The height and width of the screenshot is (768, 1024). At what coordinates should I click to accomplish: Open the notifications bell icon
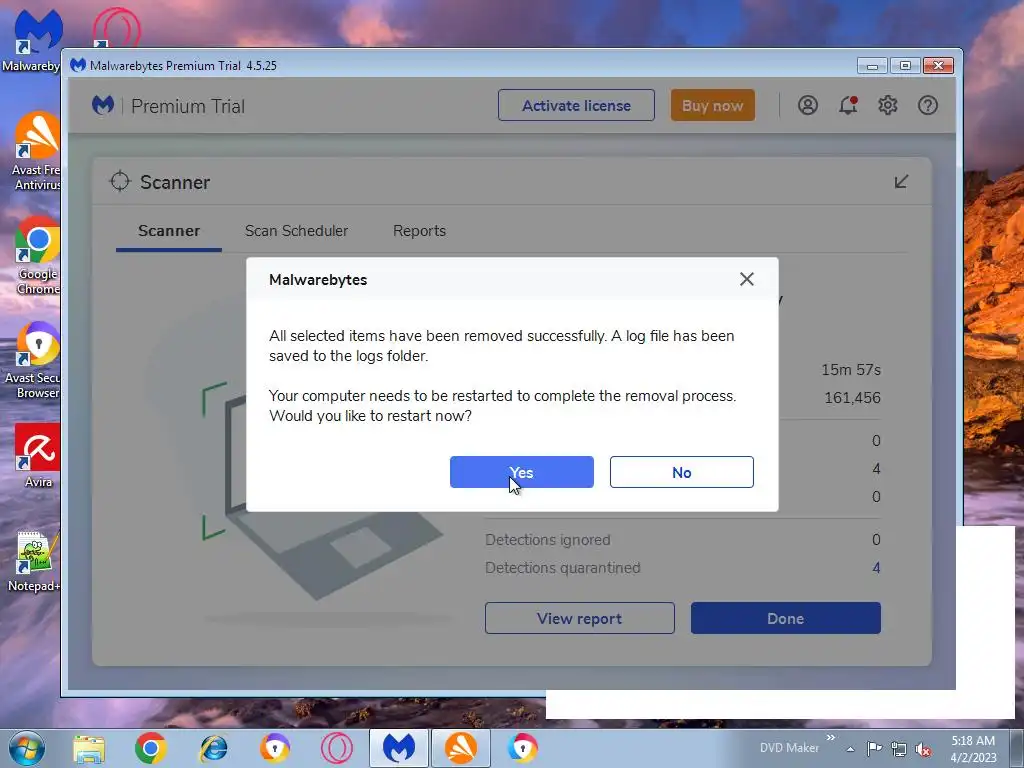click(x=848, y=105)
